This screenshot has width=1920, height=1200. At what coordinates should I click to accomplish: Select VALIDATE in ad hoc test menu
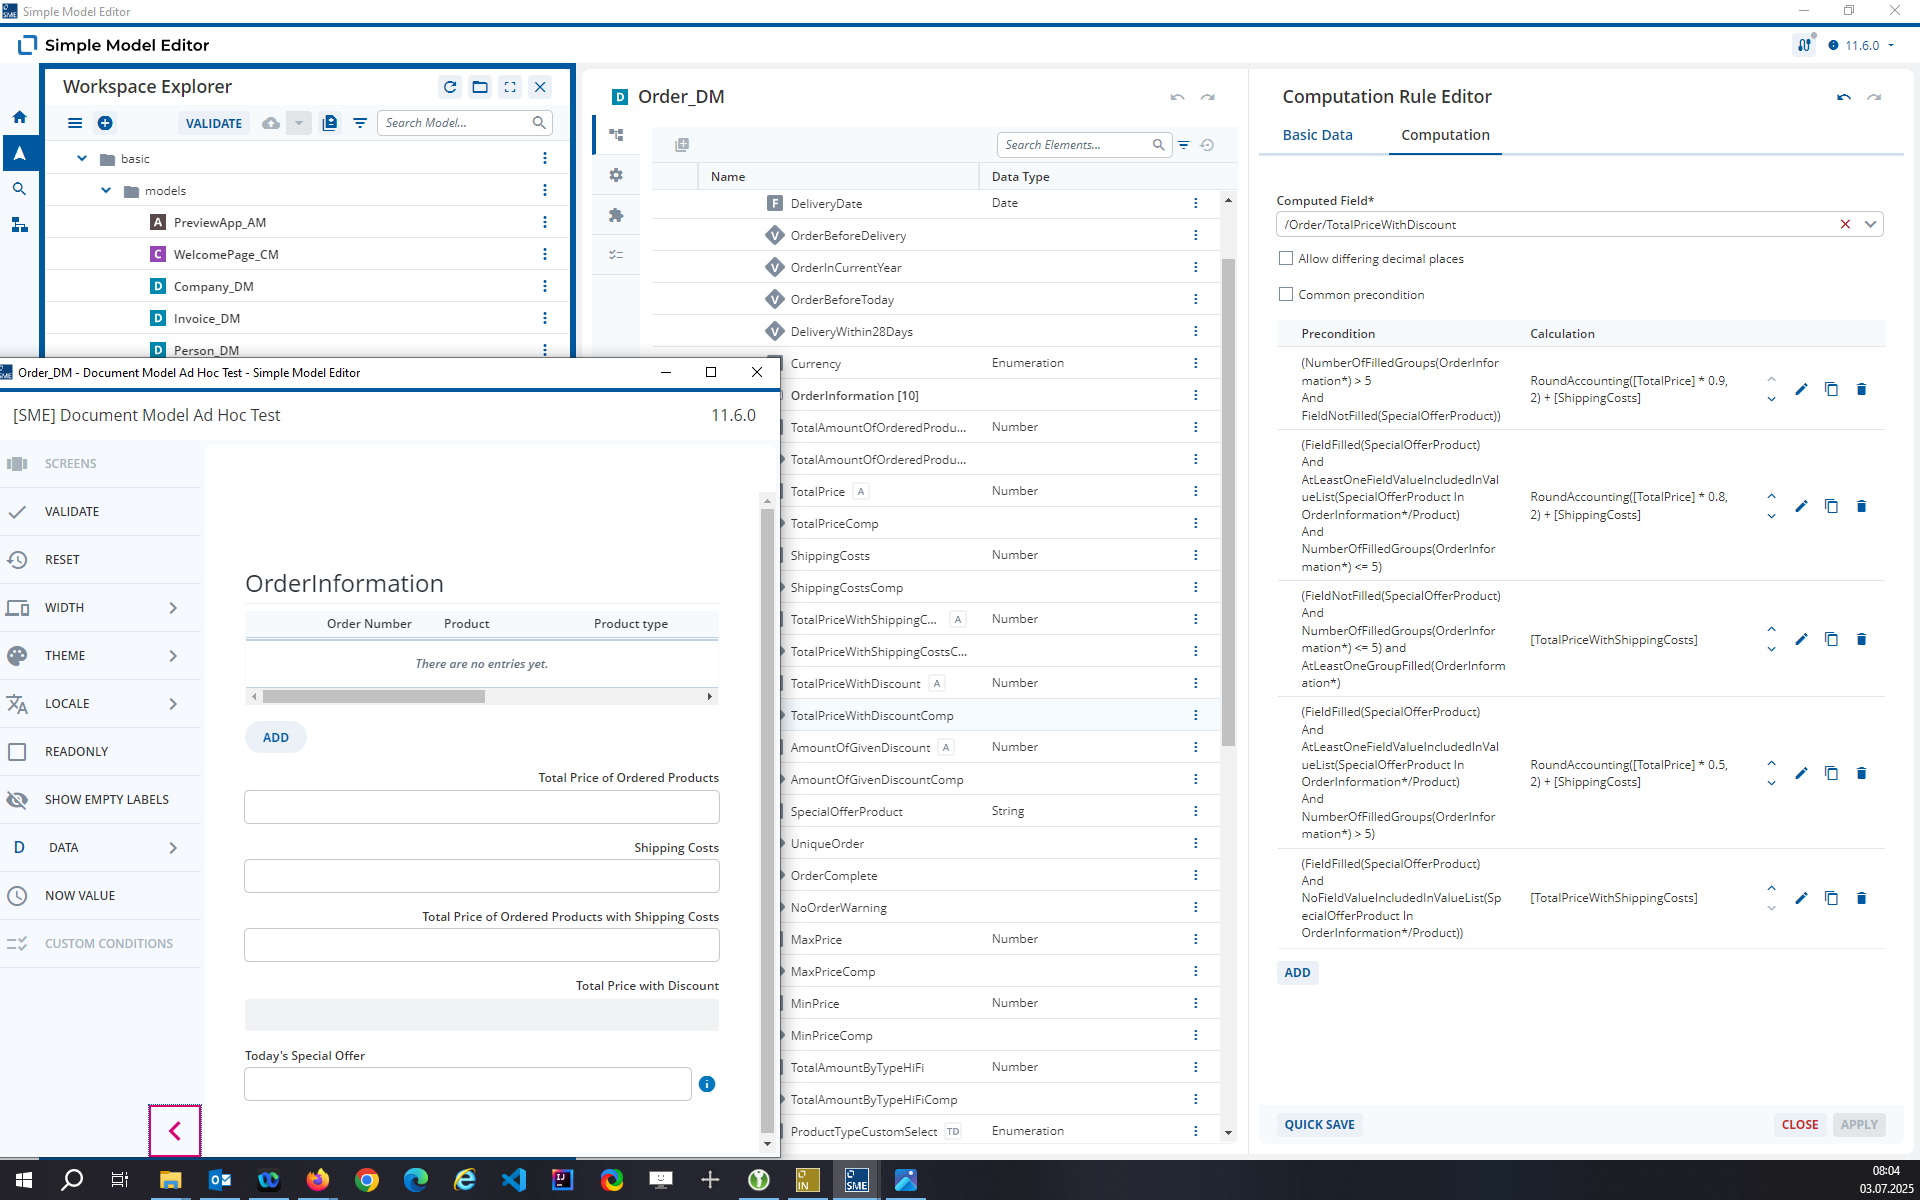coord(100,512)
